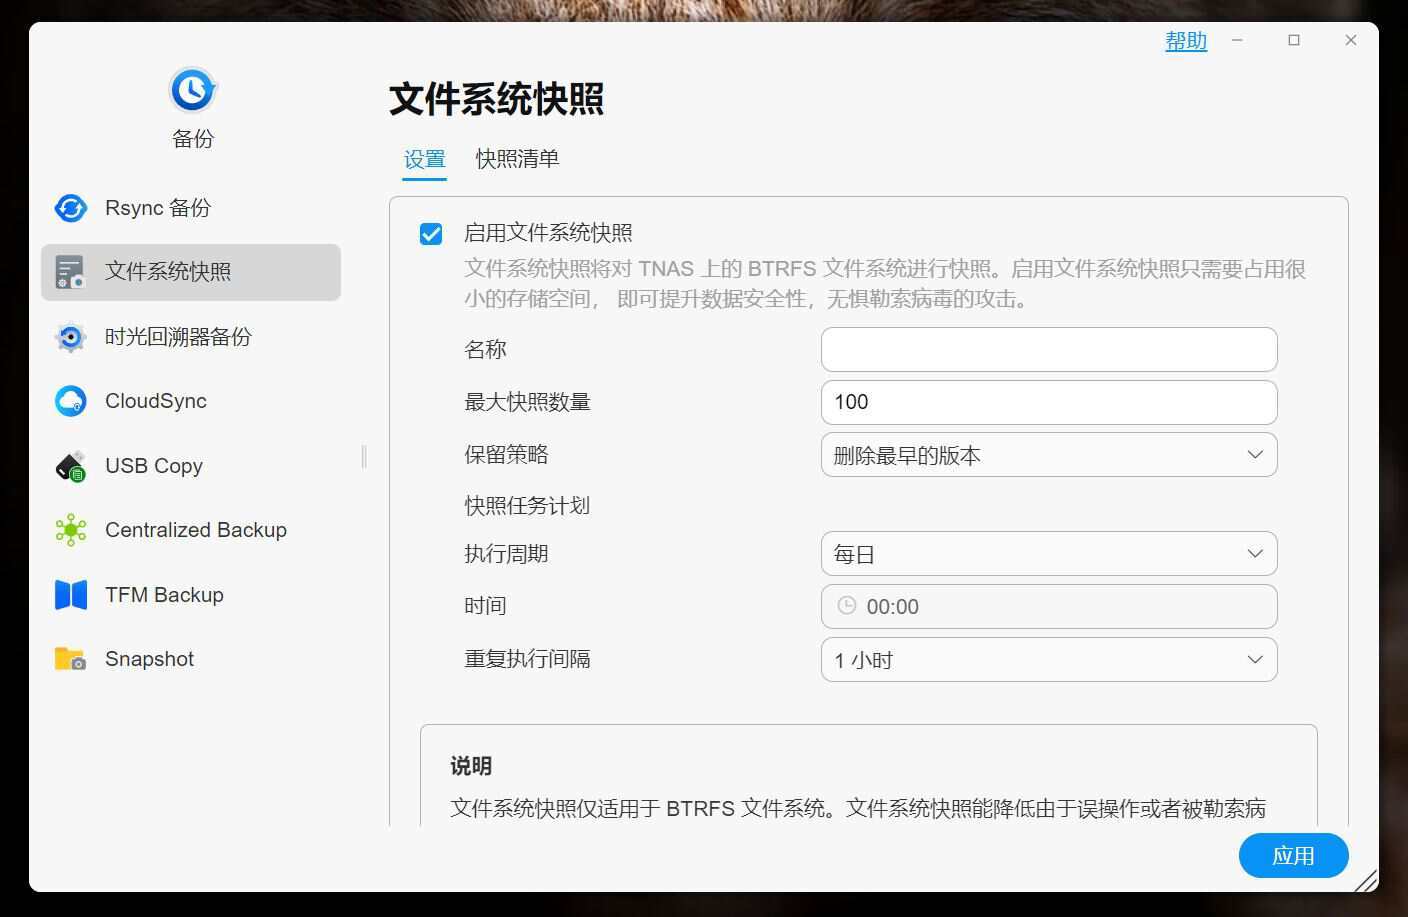Click the 保留策略 label
This screenshot has width=1408, height=917.
coord(506,455)
